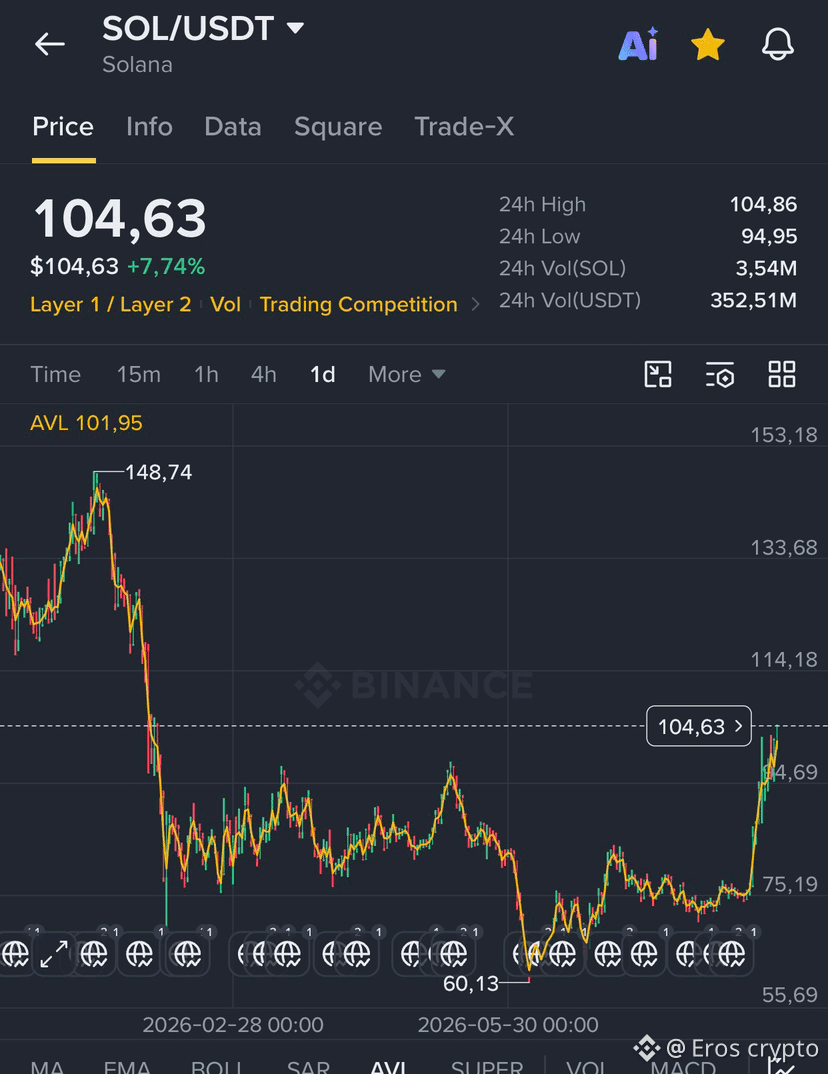Screen dimensions: 828x1074
Task: Toggle the SUPER indicator
Action: click(x=487, y=1066)
